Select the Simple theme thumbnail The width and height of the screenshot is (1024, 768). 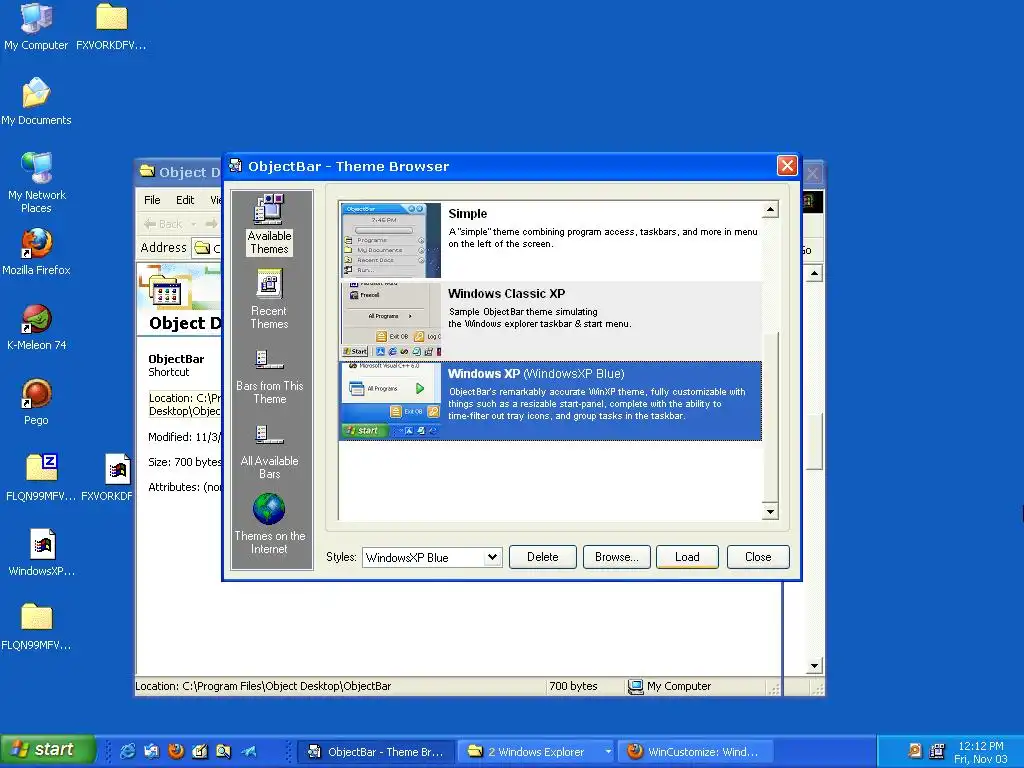coord(391,240)
